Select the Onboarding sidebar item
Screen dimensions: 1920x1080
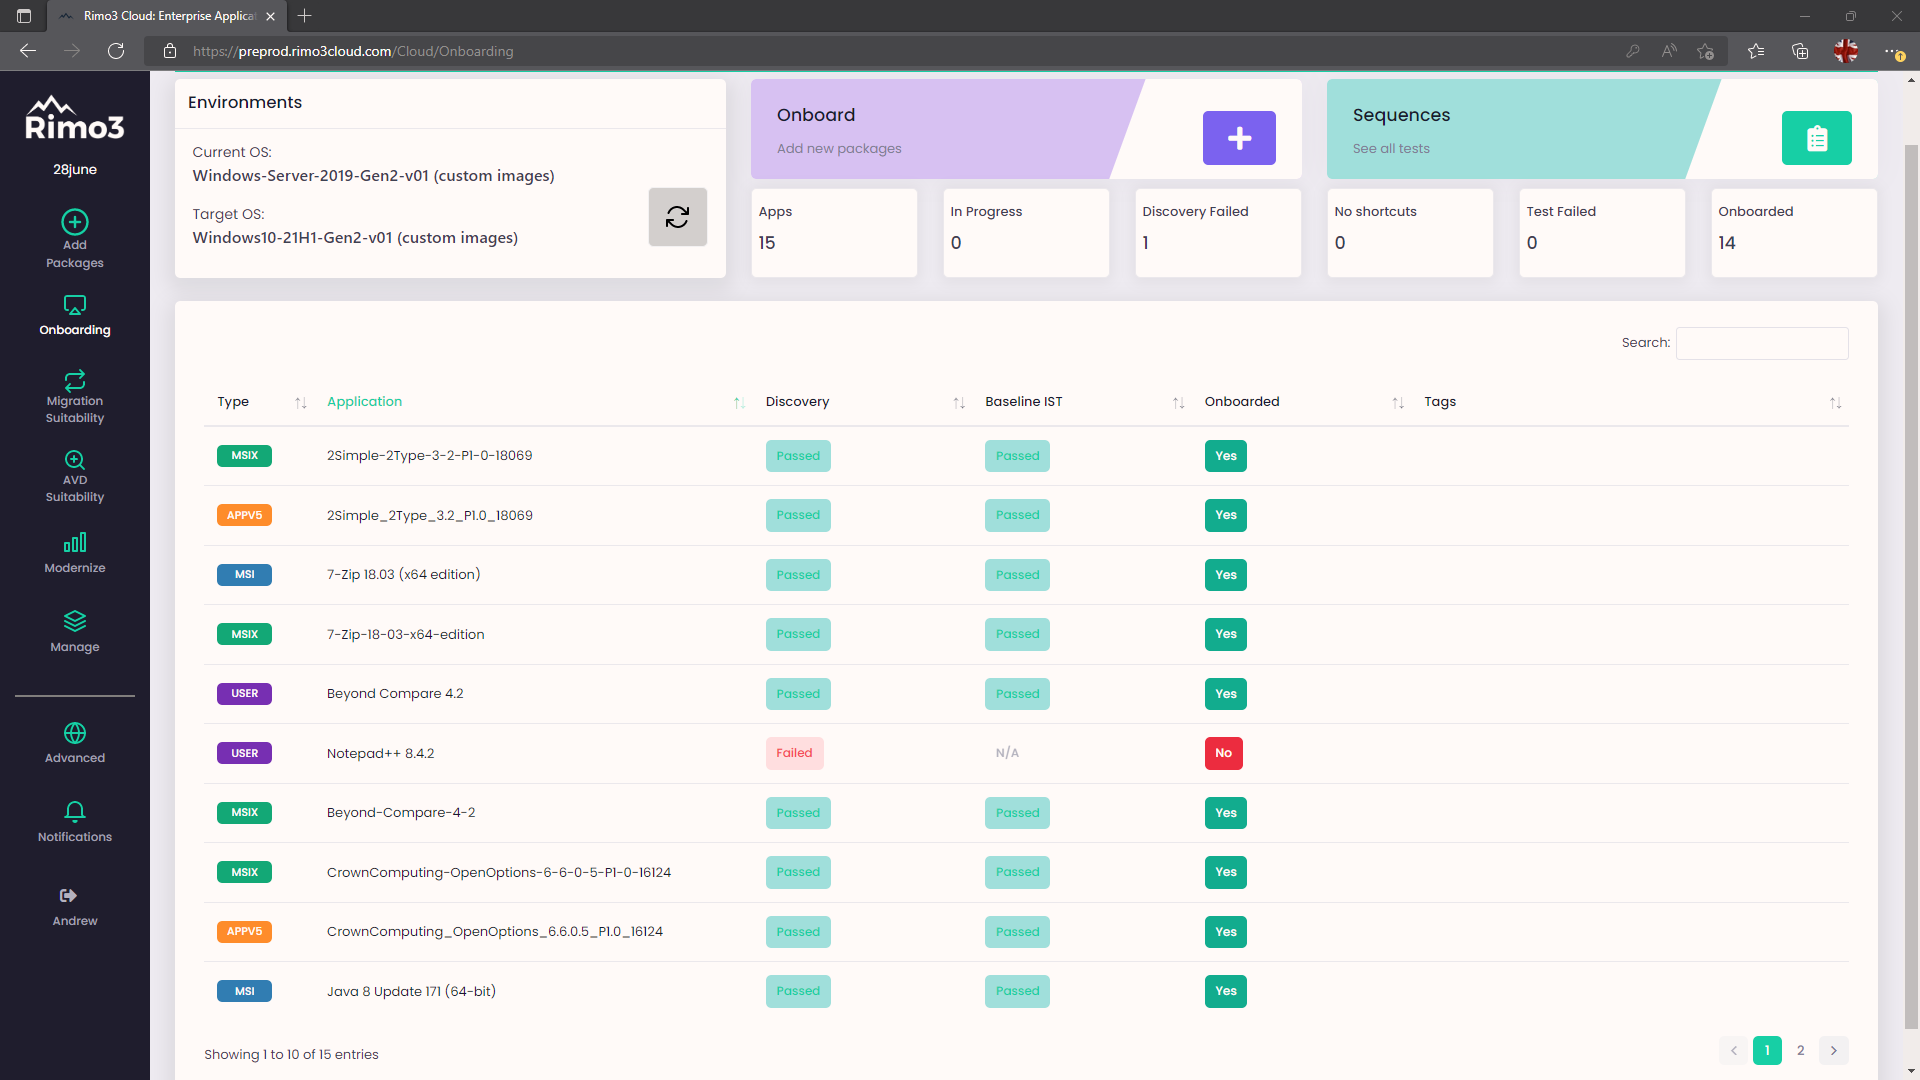(75, 315)
